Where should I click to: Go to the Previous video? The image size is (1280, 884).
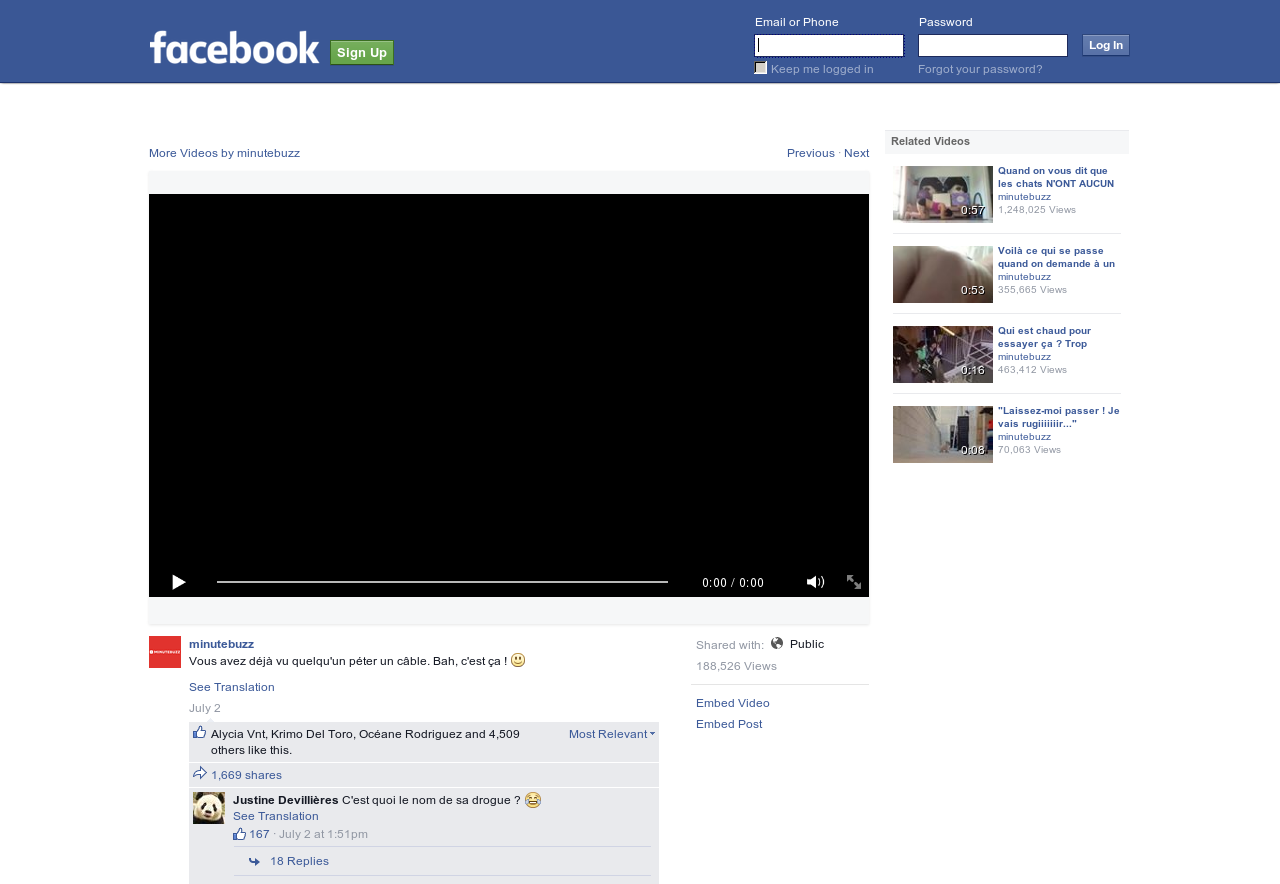[811, 153]
